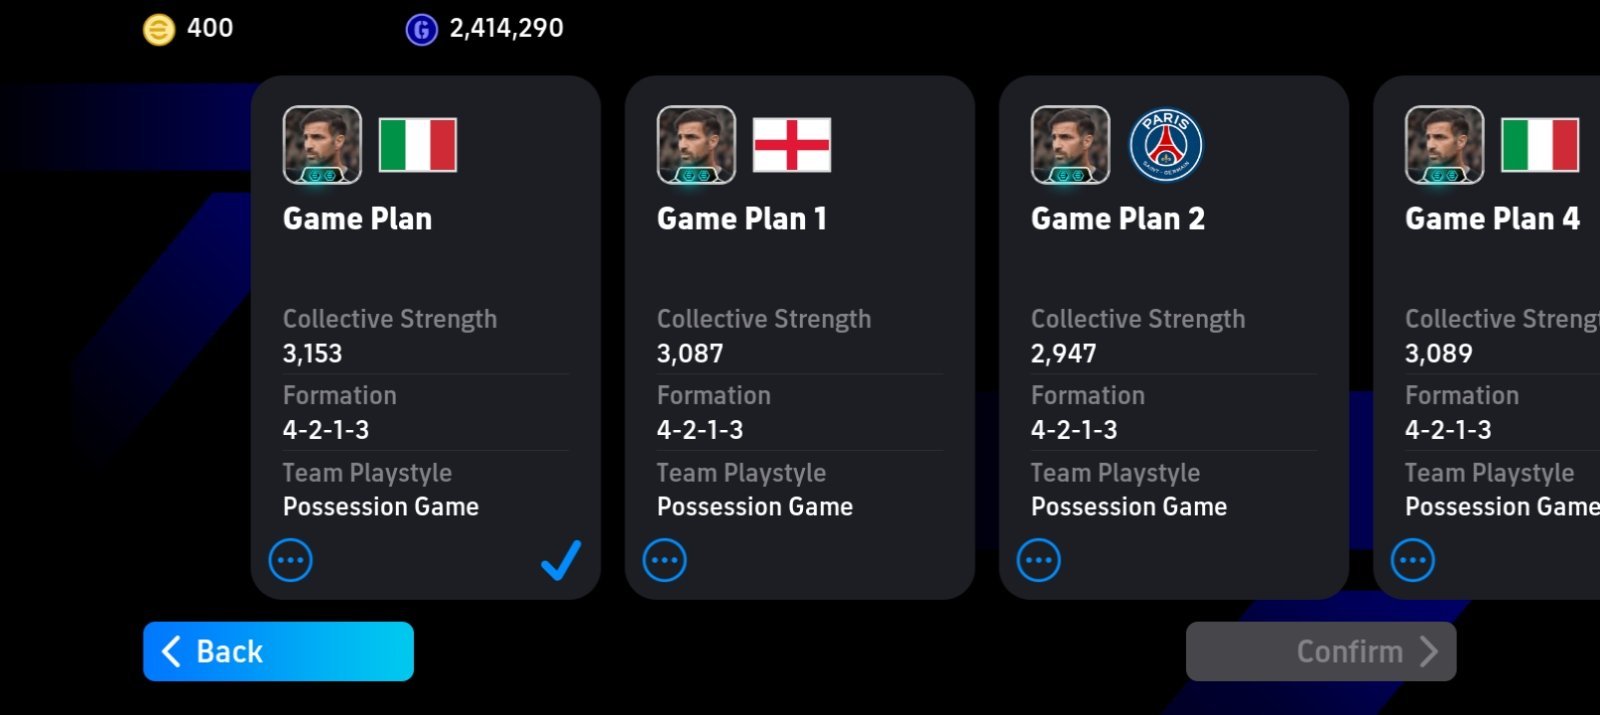Click the Back button
Image resolution: width=1600 pixels, height=715 pixels.
point(278,651)
